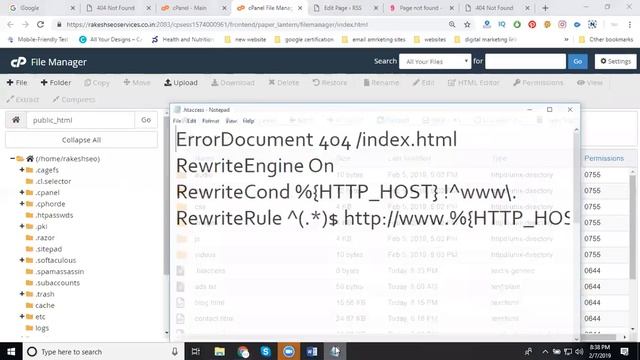Switch to the Edit Page - RSS tab
Viewport: 640px width, 360px height.
[346, 8]
